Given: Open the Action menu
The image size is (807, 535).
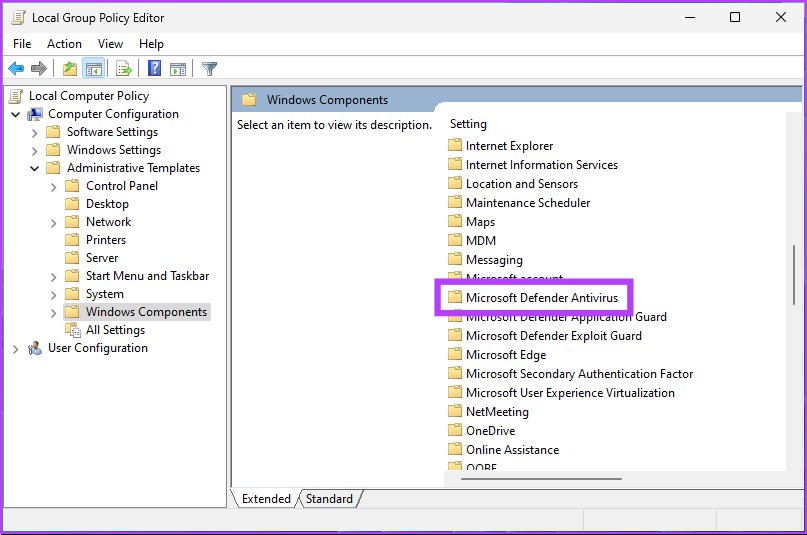Looking at the screenshot, I should coord(64,44).
